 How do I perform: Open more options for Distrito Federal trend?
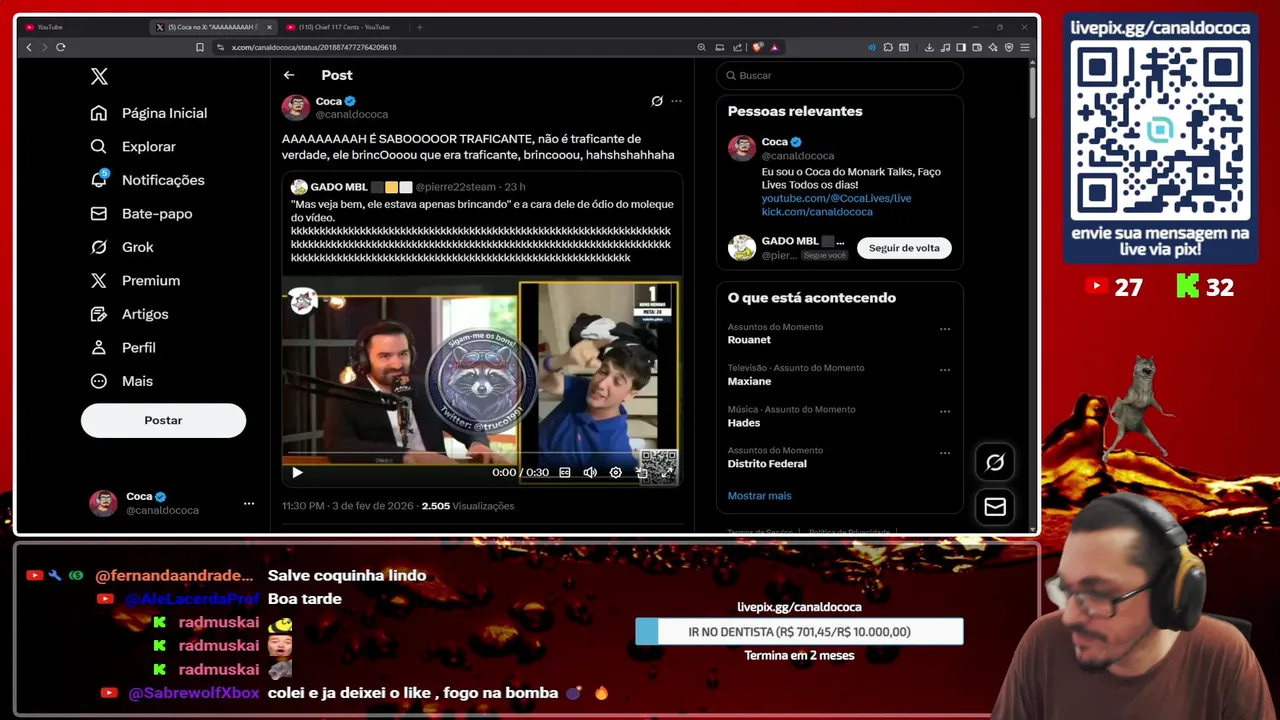(945, 453)
